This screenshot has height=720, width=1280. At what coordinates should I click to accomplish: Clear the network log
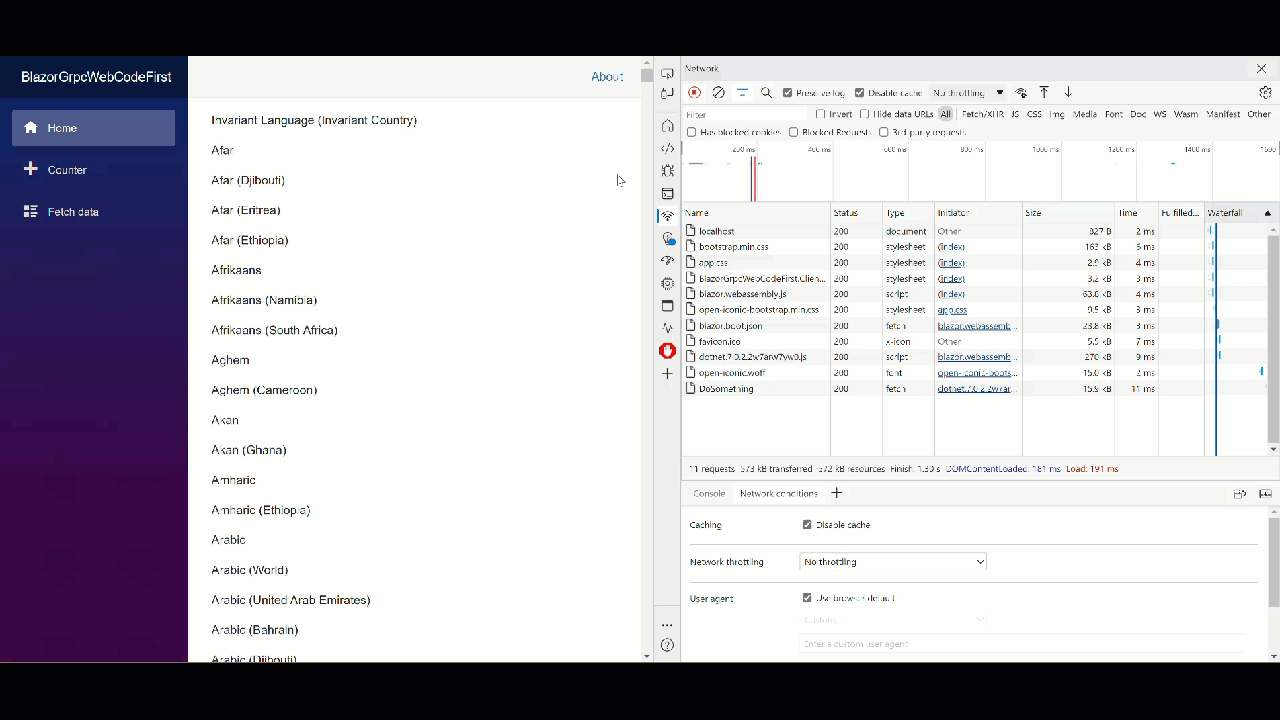point(718,92)
